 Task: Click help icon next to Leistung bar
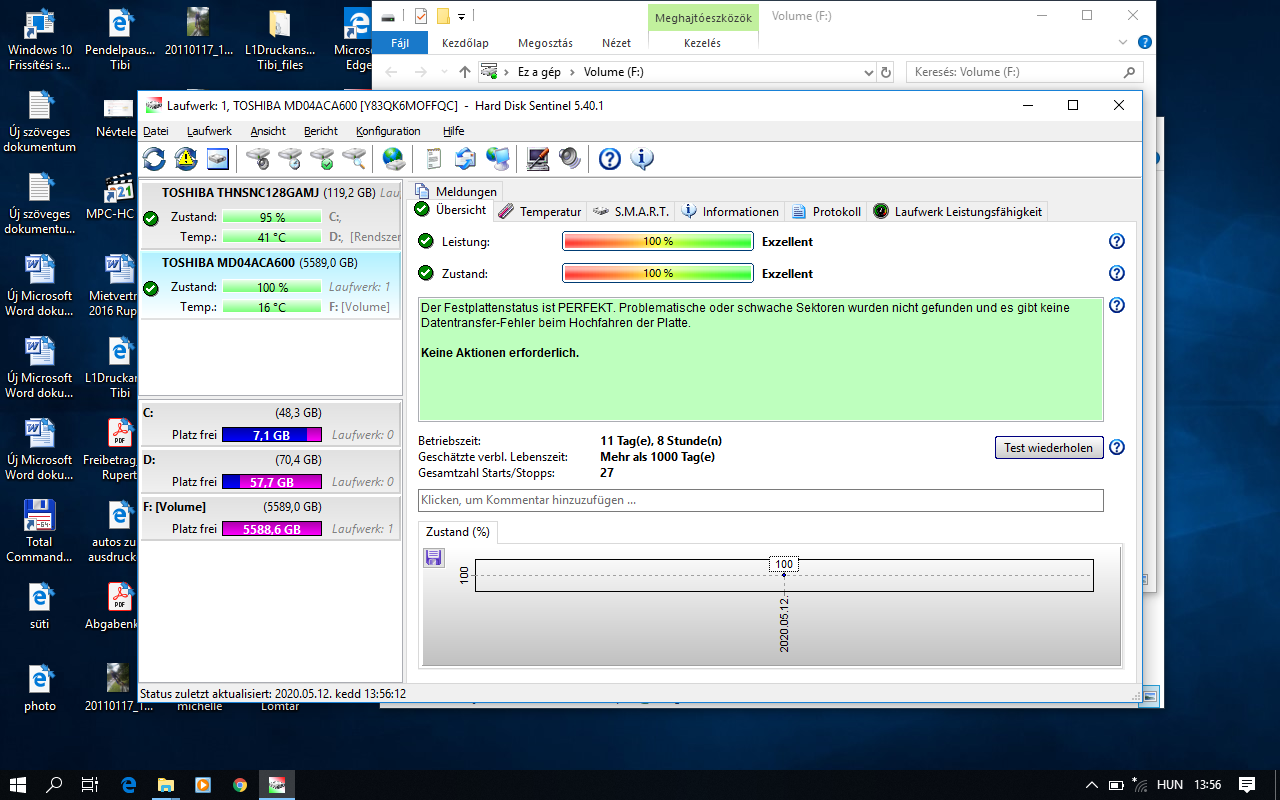click(1117, 241)
